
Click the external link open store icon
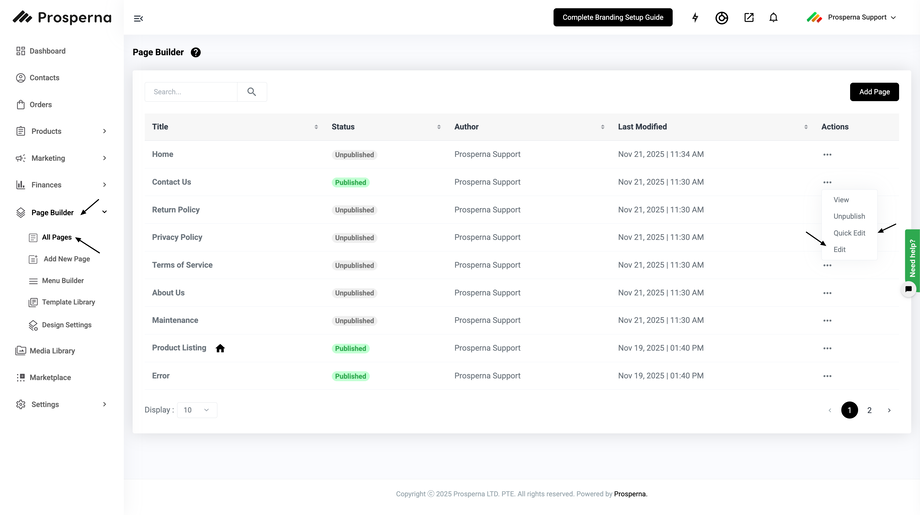click(x=748, y=18)
